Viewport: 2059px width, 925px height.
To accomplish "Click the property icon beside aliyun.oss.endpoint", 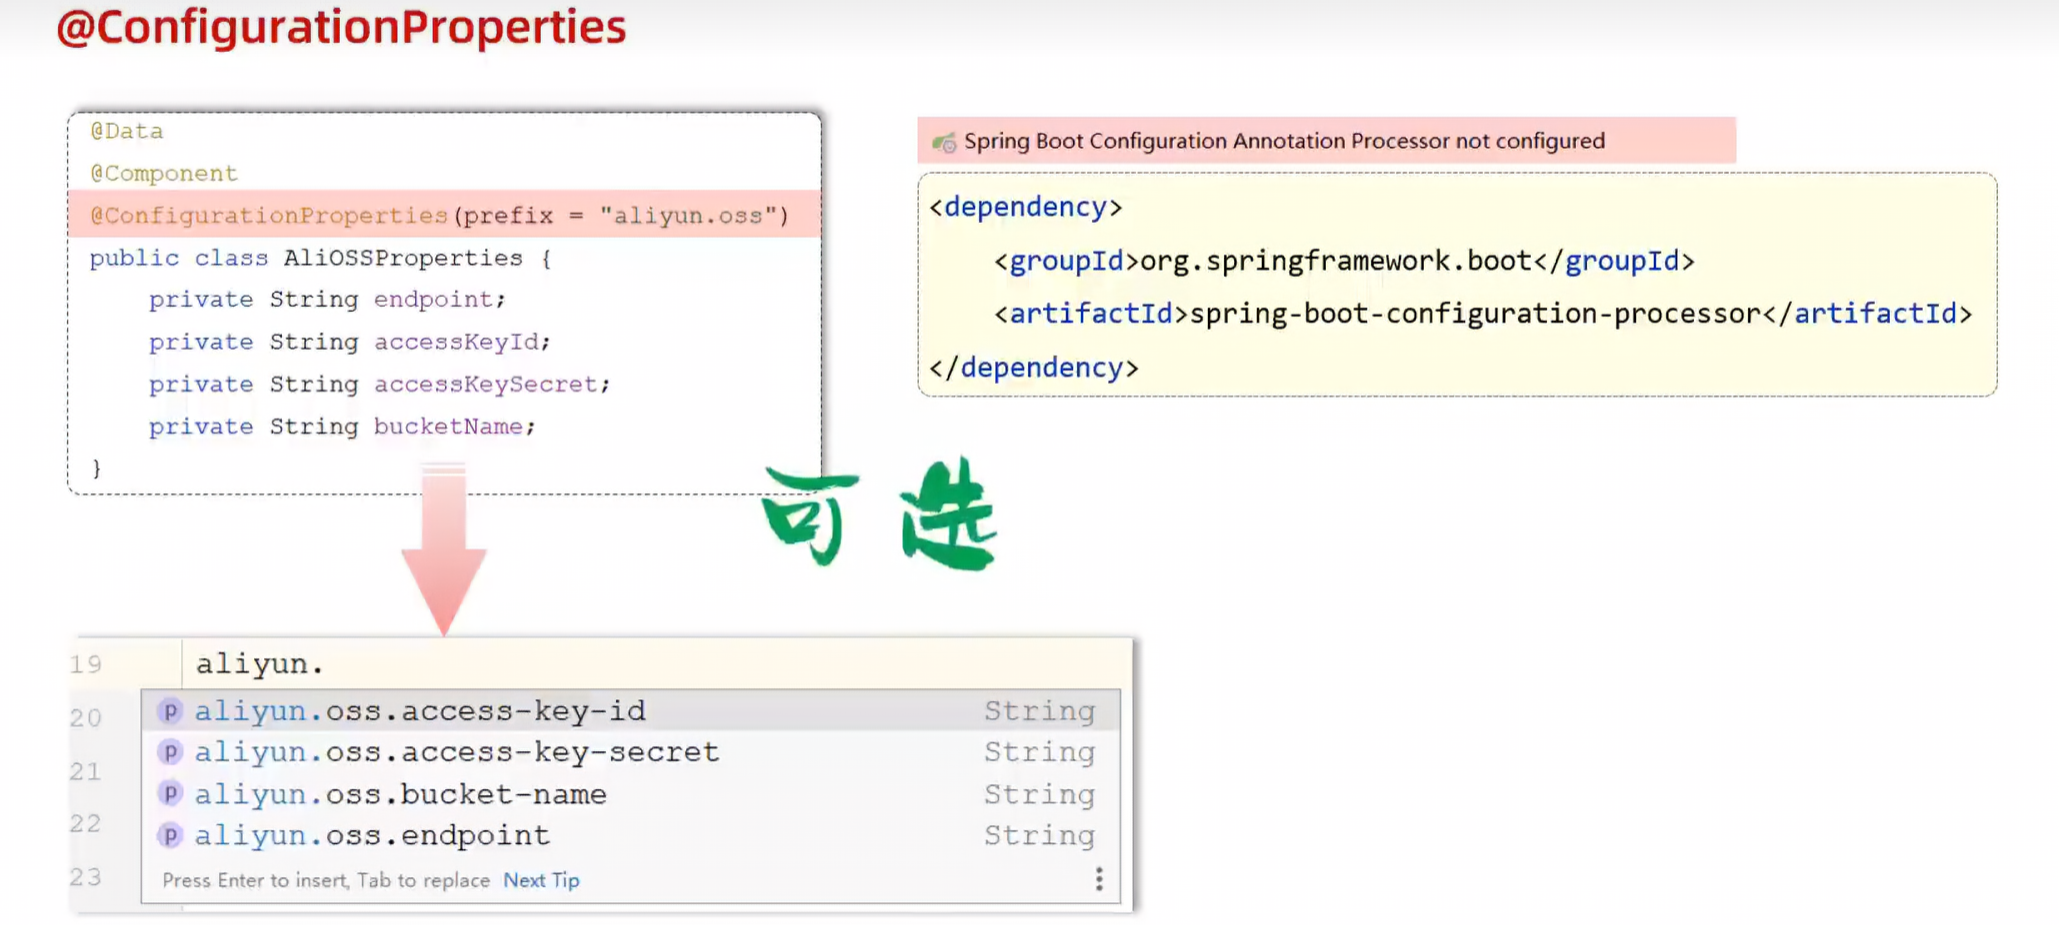I will coord(170,835).
